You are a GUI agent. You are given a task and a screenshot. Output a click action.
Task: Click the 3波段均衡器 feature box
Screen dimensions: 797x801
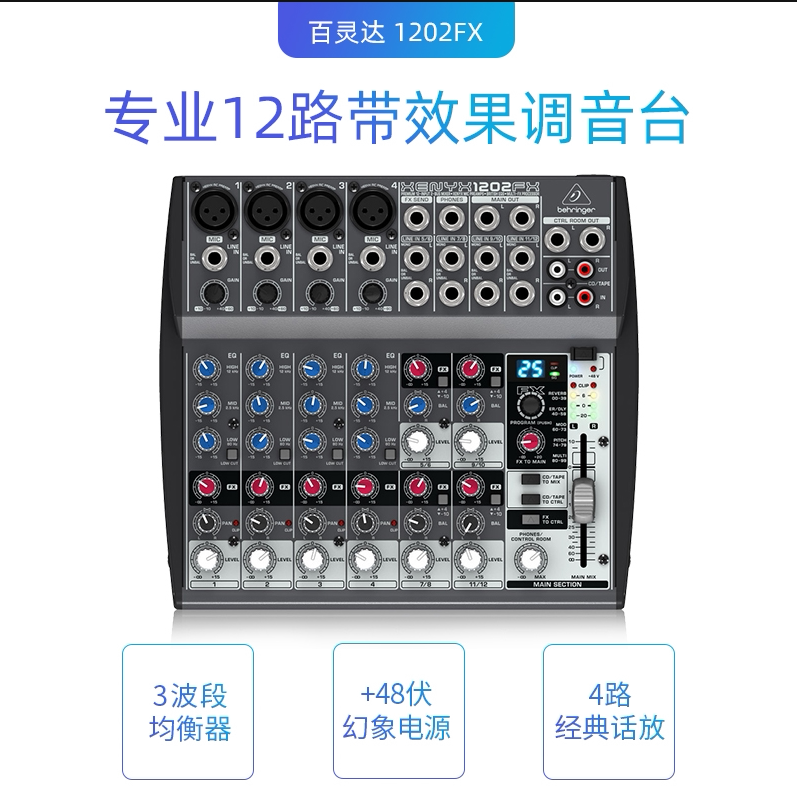[x=188, y=712]
